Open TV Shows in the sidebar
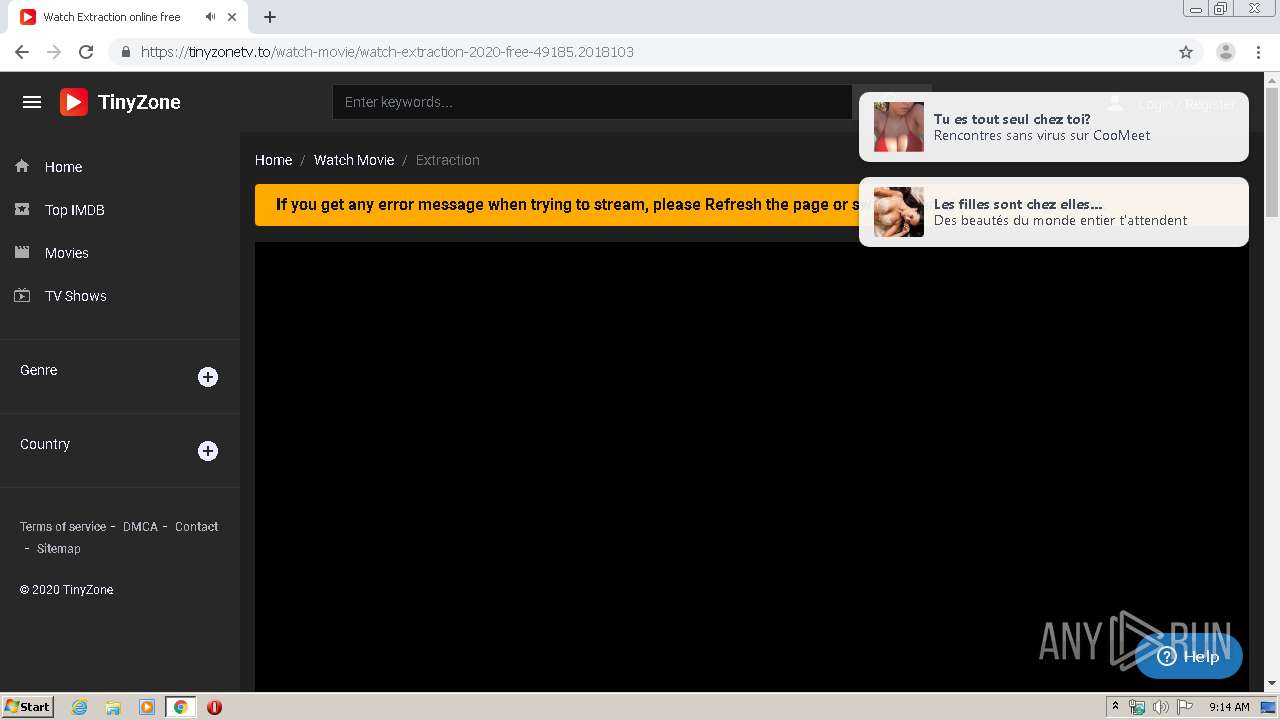1280x720 pixels. point(75,296)
